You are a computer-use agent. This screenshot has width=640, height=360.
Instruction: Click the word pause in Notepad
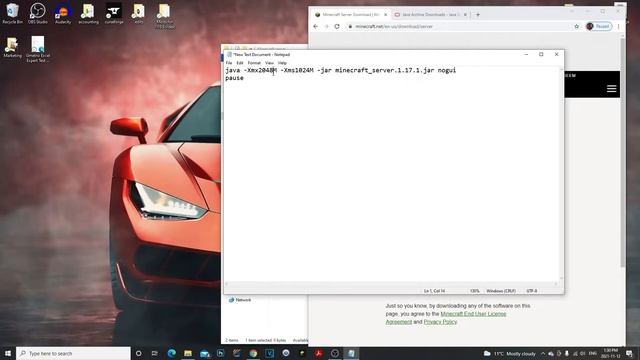tap(234, 78)
